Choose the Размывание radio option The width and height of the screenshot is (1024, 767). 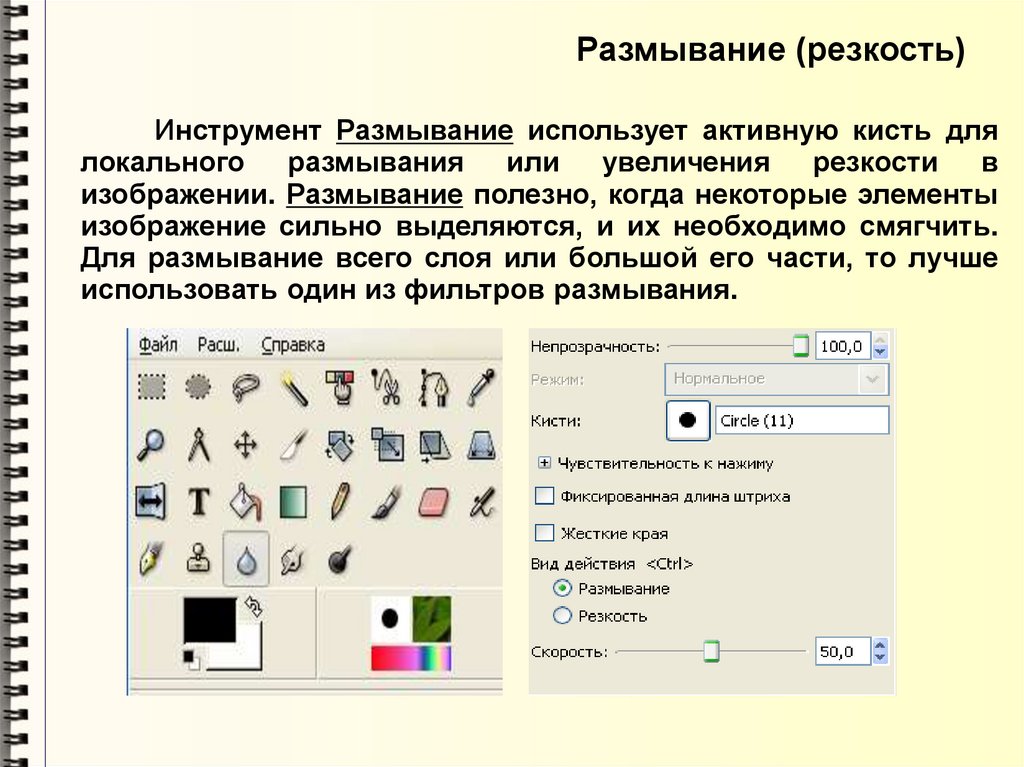pos(562,588)
